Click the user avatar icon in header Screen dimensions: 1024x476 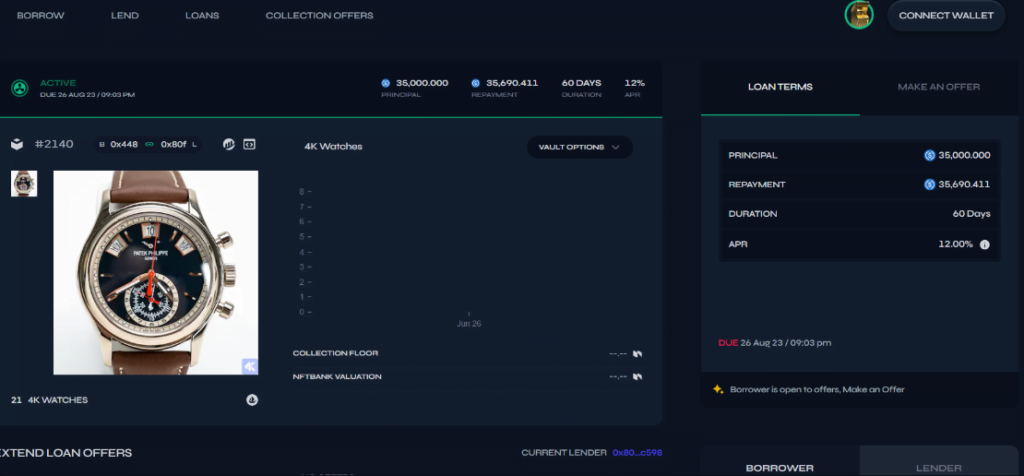(x=859, y=15)
